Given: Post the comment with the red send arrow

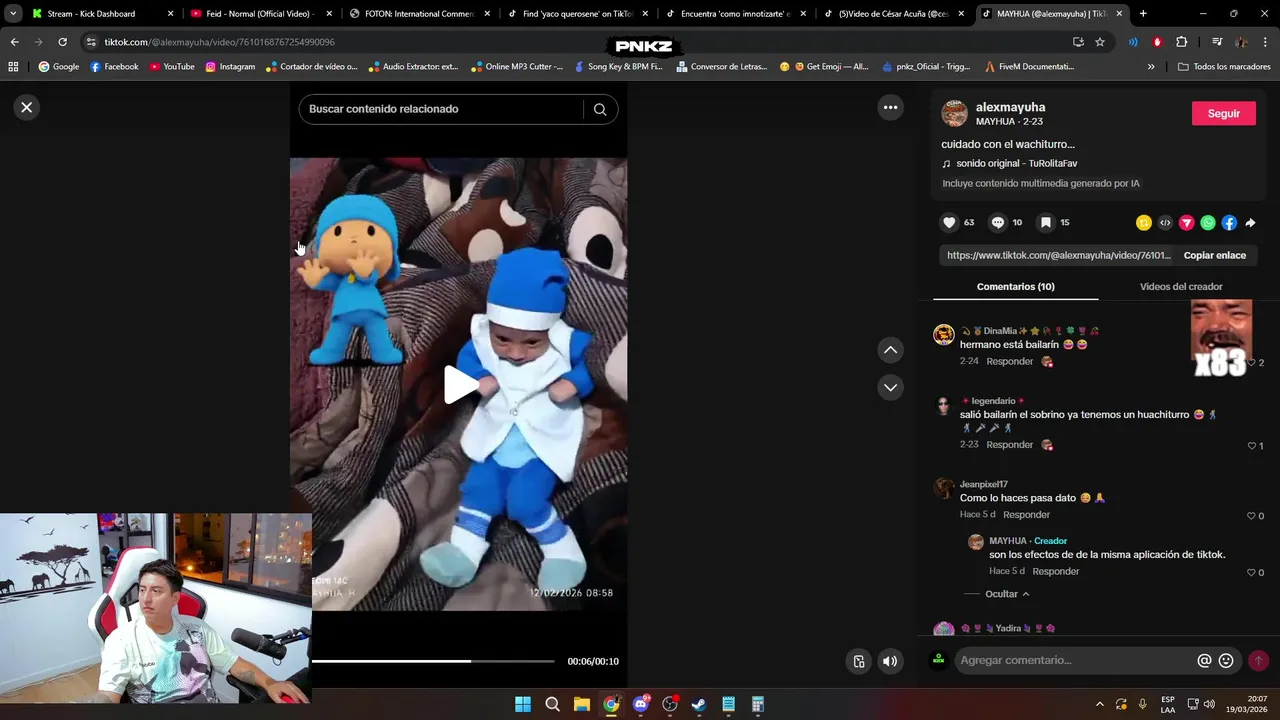Looking at the screenshot, I should pos(1258,660).
